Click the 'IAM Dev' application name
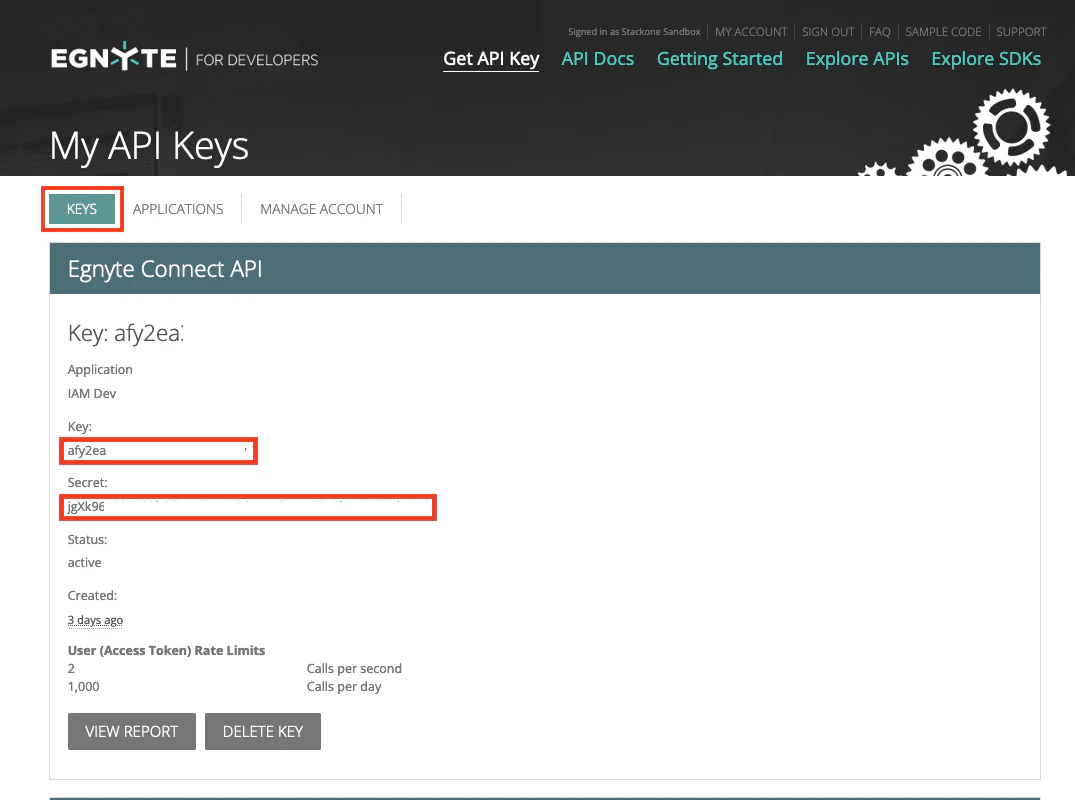Image resolution: width=1075 pixels, height=800 pixels. tap(92, 393)
